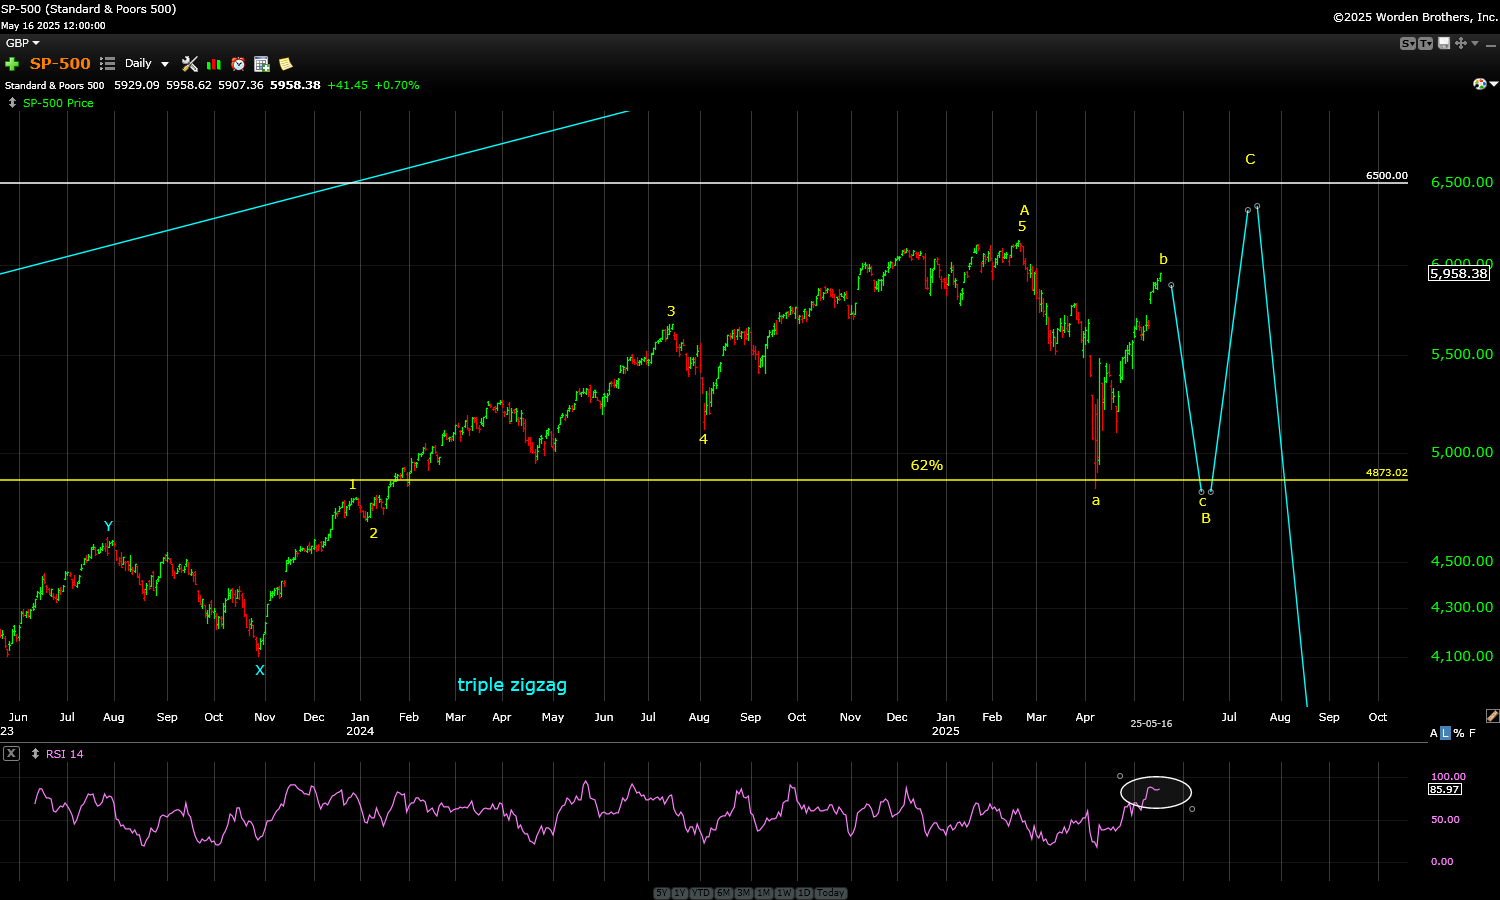Click the green plus add-symbol icon
Viewport: 1500px width, 900px height.
(12, 64)
